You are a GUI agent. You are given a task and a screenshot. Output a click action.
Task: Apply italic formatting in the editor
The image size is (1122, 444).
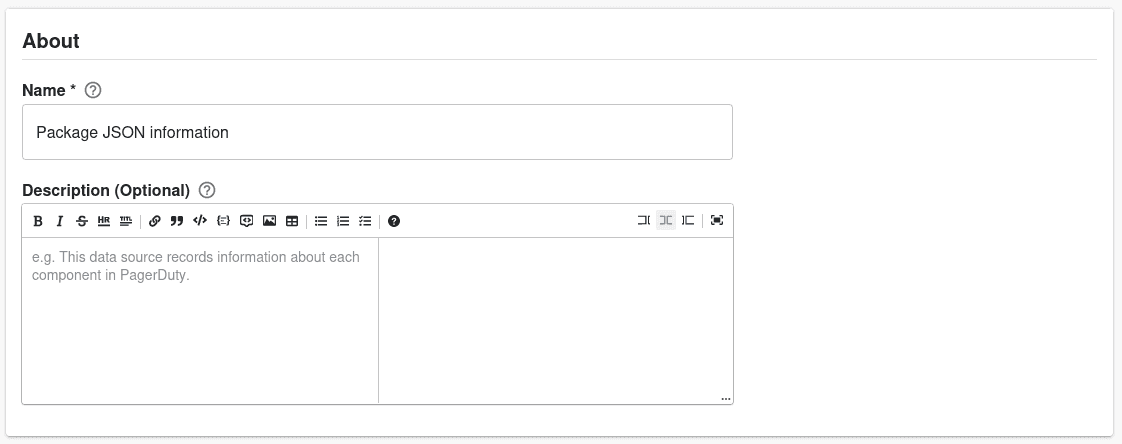(x=60, y=221)
